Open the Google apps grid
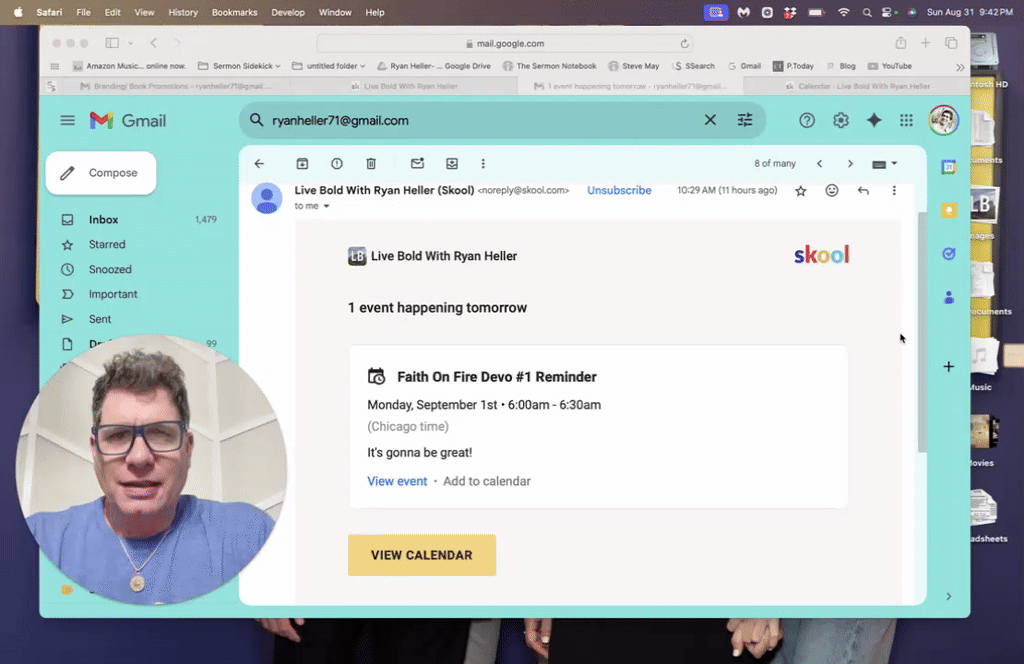 click(906, 120)
